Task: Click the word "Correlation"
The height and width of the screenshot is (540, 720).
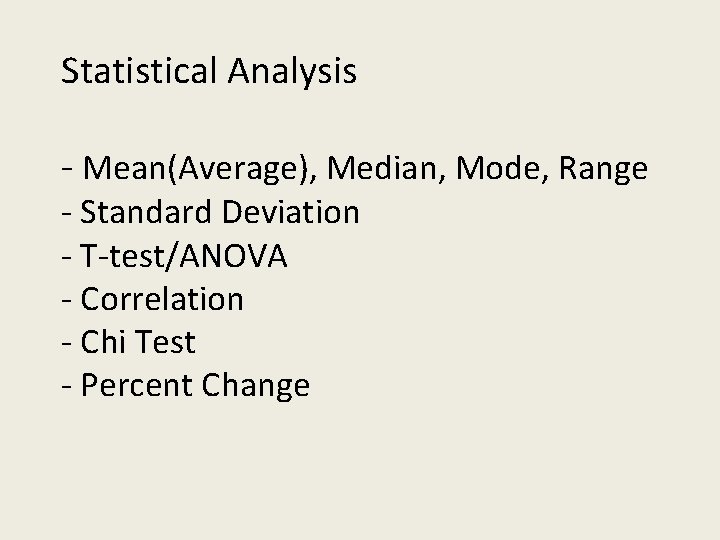Action: [x=162, y=299]
